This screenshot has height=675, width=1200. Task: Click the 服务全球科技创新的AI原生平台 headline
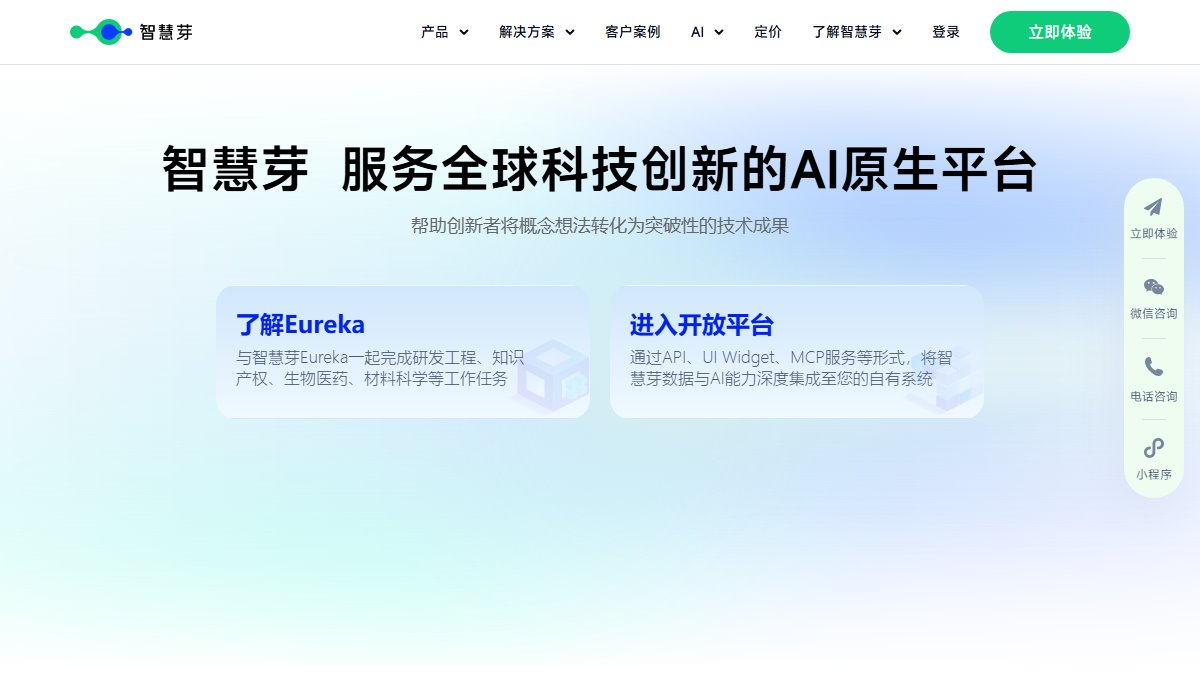(688, 169)
